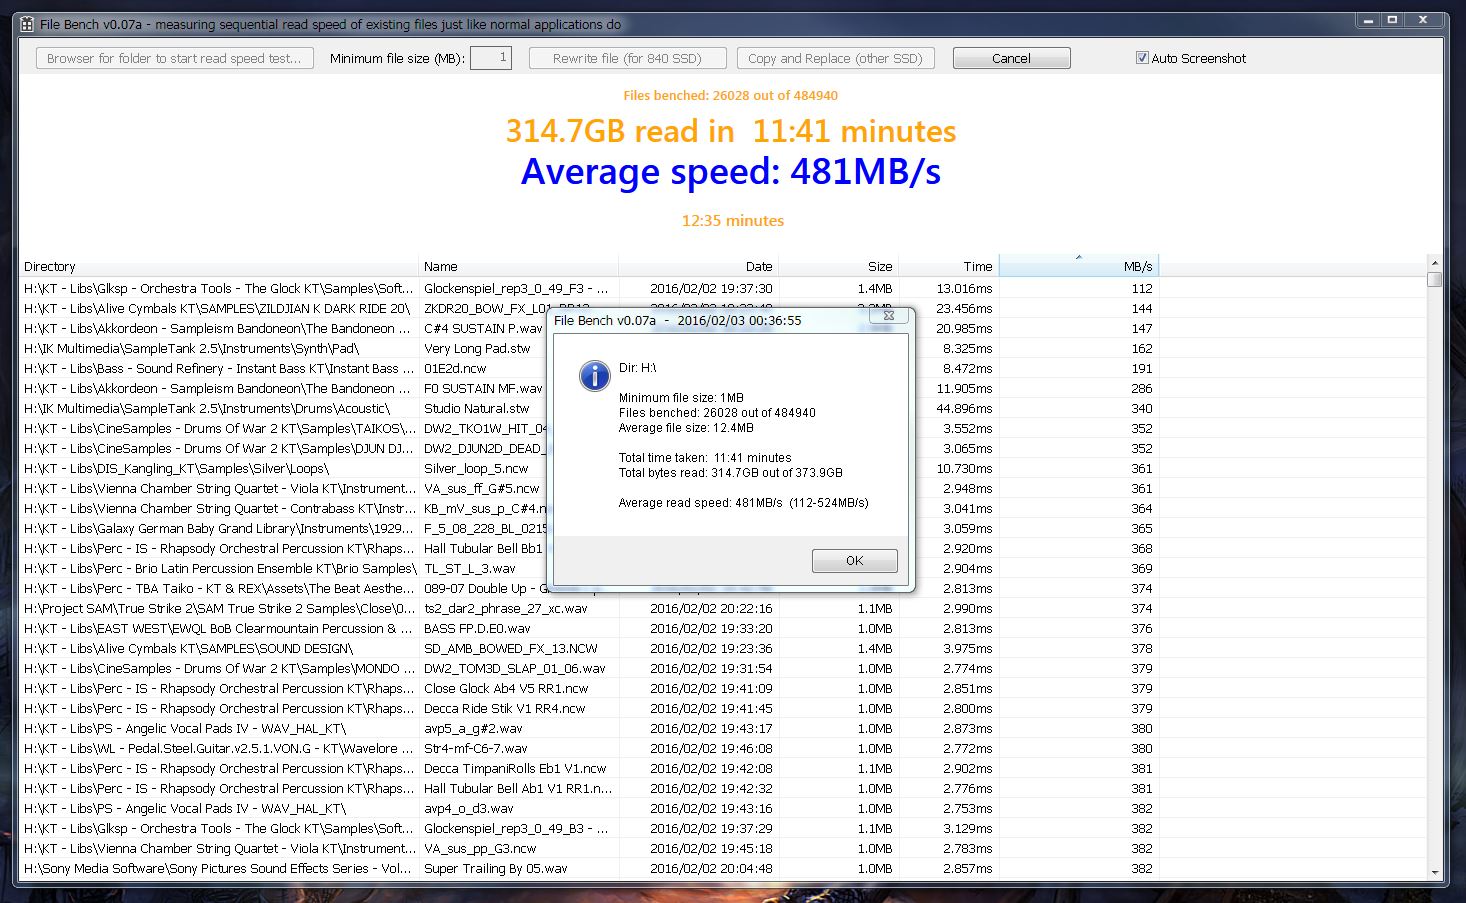The width and height of the screenshot is (1466, 903).
Task: Click the SD_AMB_BOWED_FX_13.NCW file name
Action: (511, 648)
